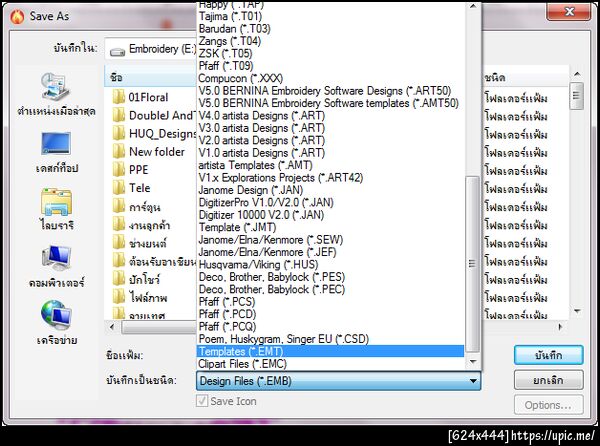
Task: Click the folder list horizontal scroll-right arrow
Action: coord(561,327)
